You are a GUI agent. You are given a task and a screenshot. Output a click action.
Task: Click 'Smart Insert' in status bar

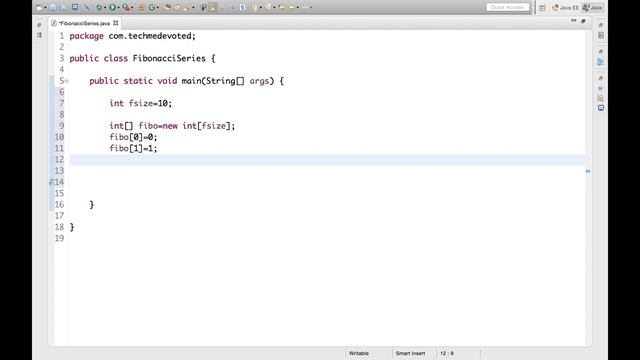(410, 353)
